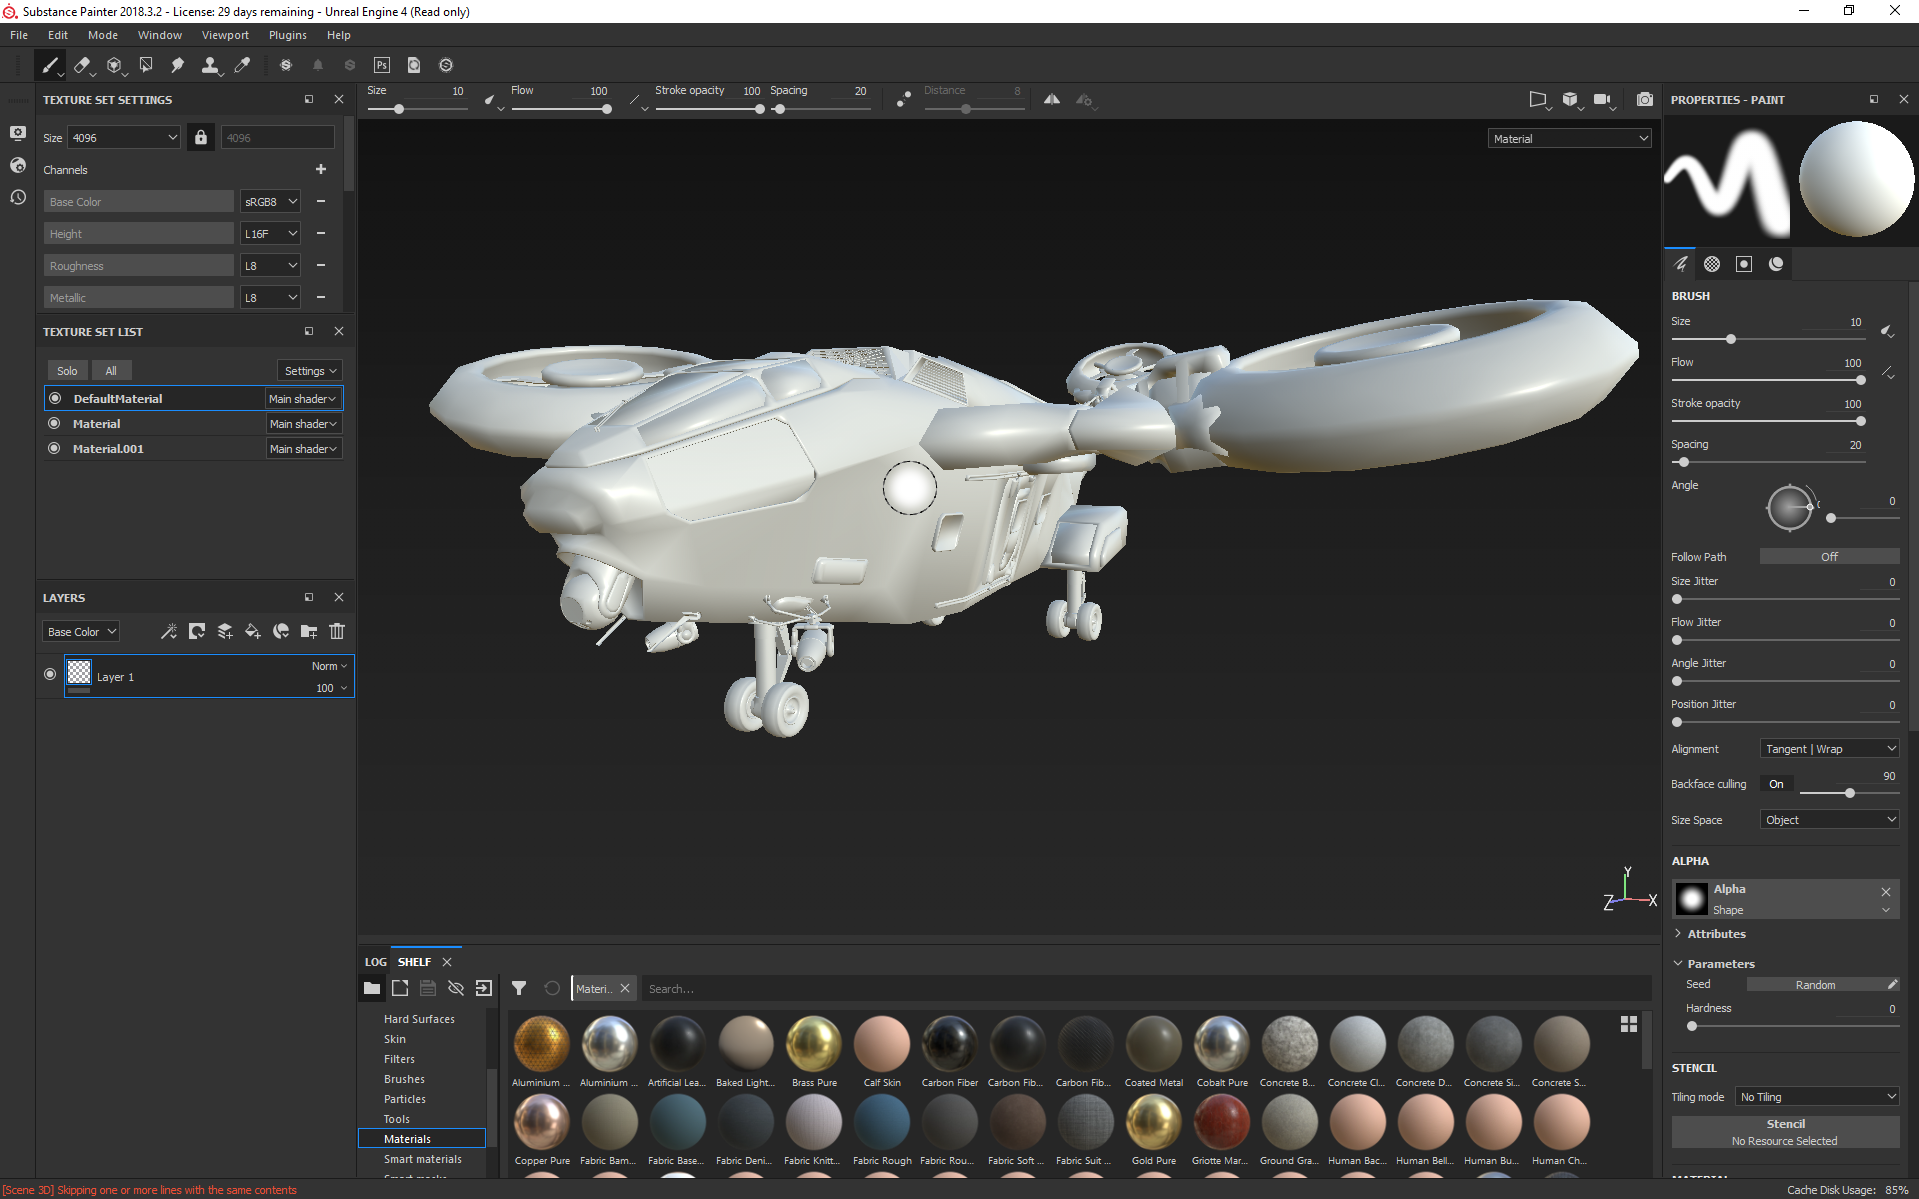The width and height of the screenshot is (1919, 1199).
Task: Click the Export to Photoshop icon
Action: (x=382, y=65)
